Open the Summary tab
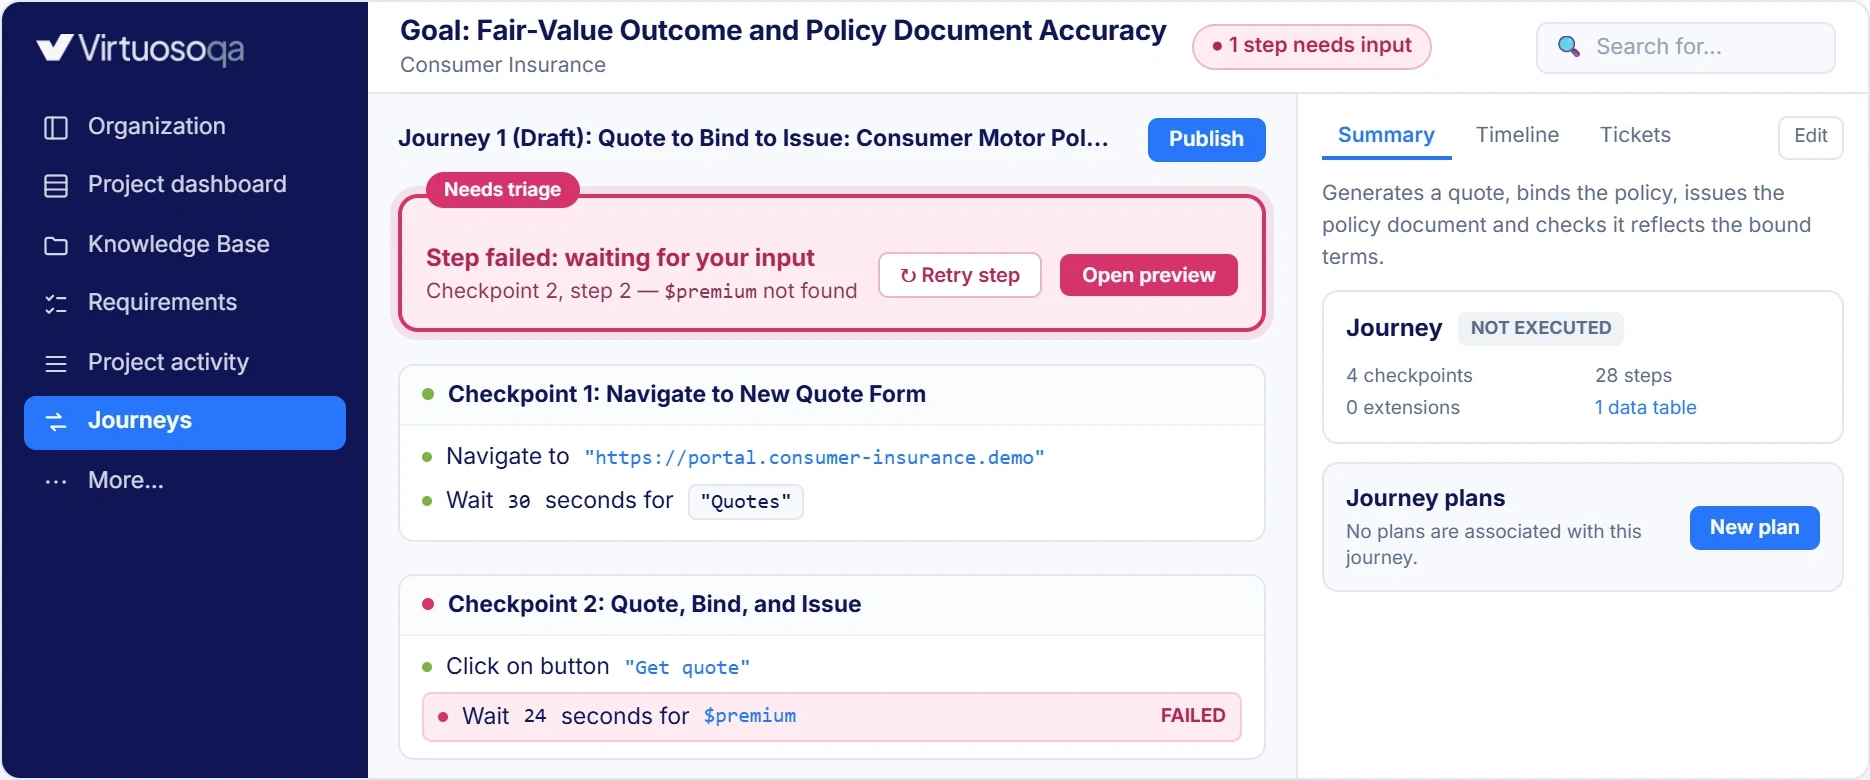 tap(1386, 135)
